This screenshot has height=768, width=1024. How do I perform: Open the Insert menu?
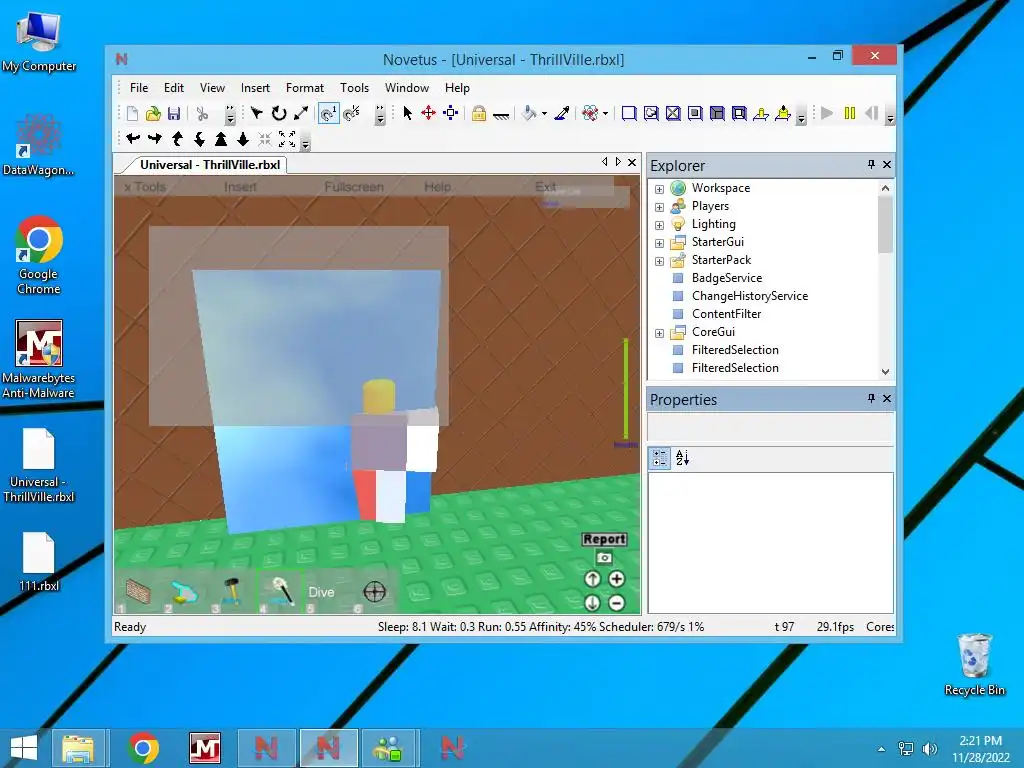click(x=255, y=88)
